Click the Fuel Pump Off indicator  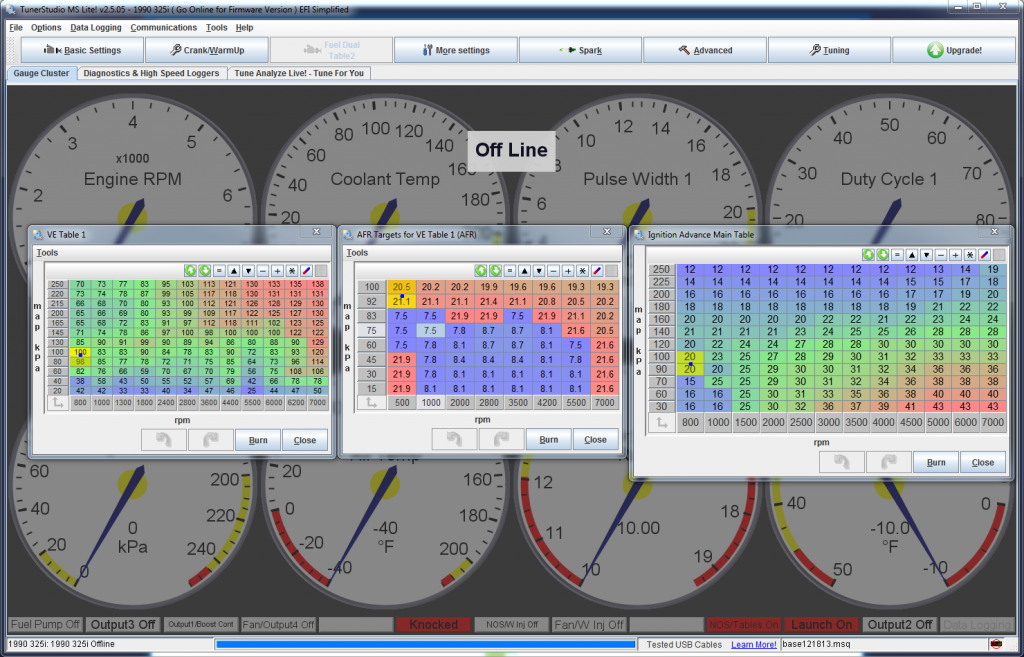(x=46, y=625)
